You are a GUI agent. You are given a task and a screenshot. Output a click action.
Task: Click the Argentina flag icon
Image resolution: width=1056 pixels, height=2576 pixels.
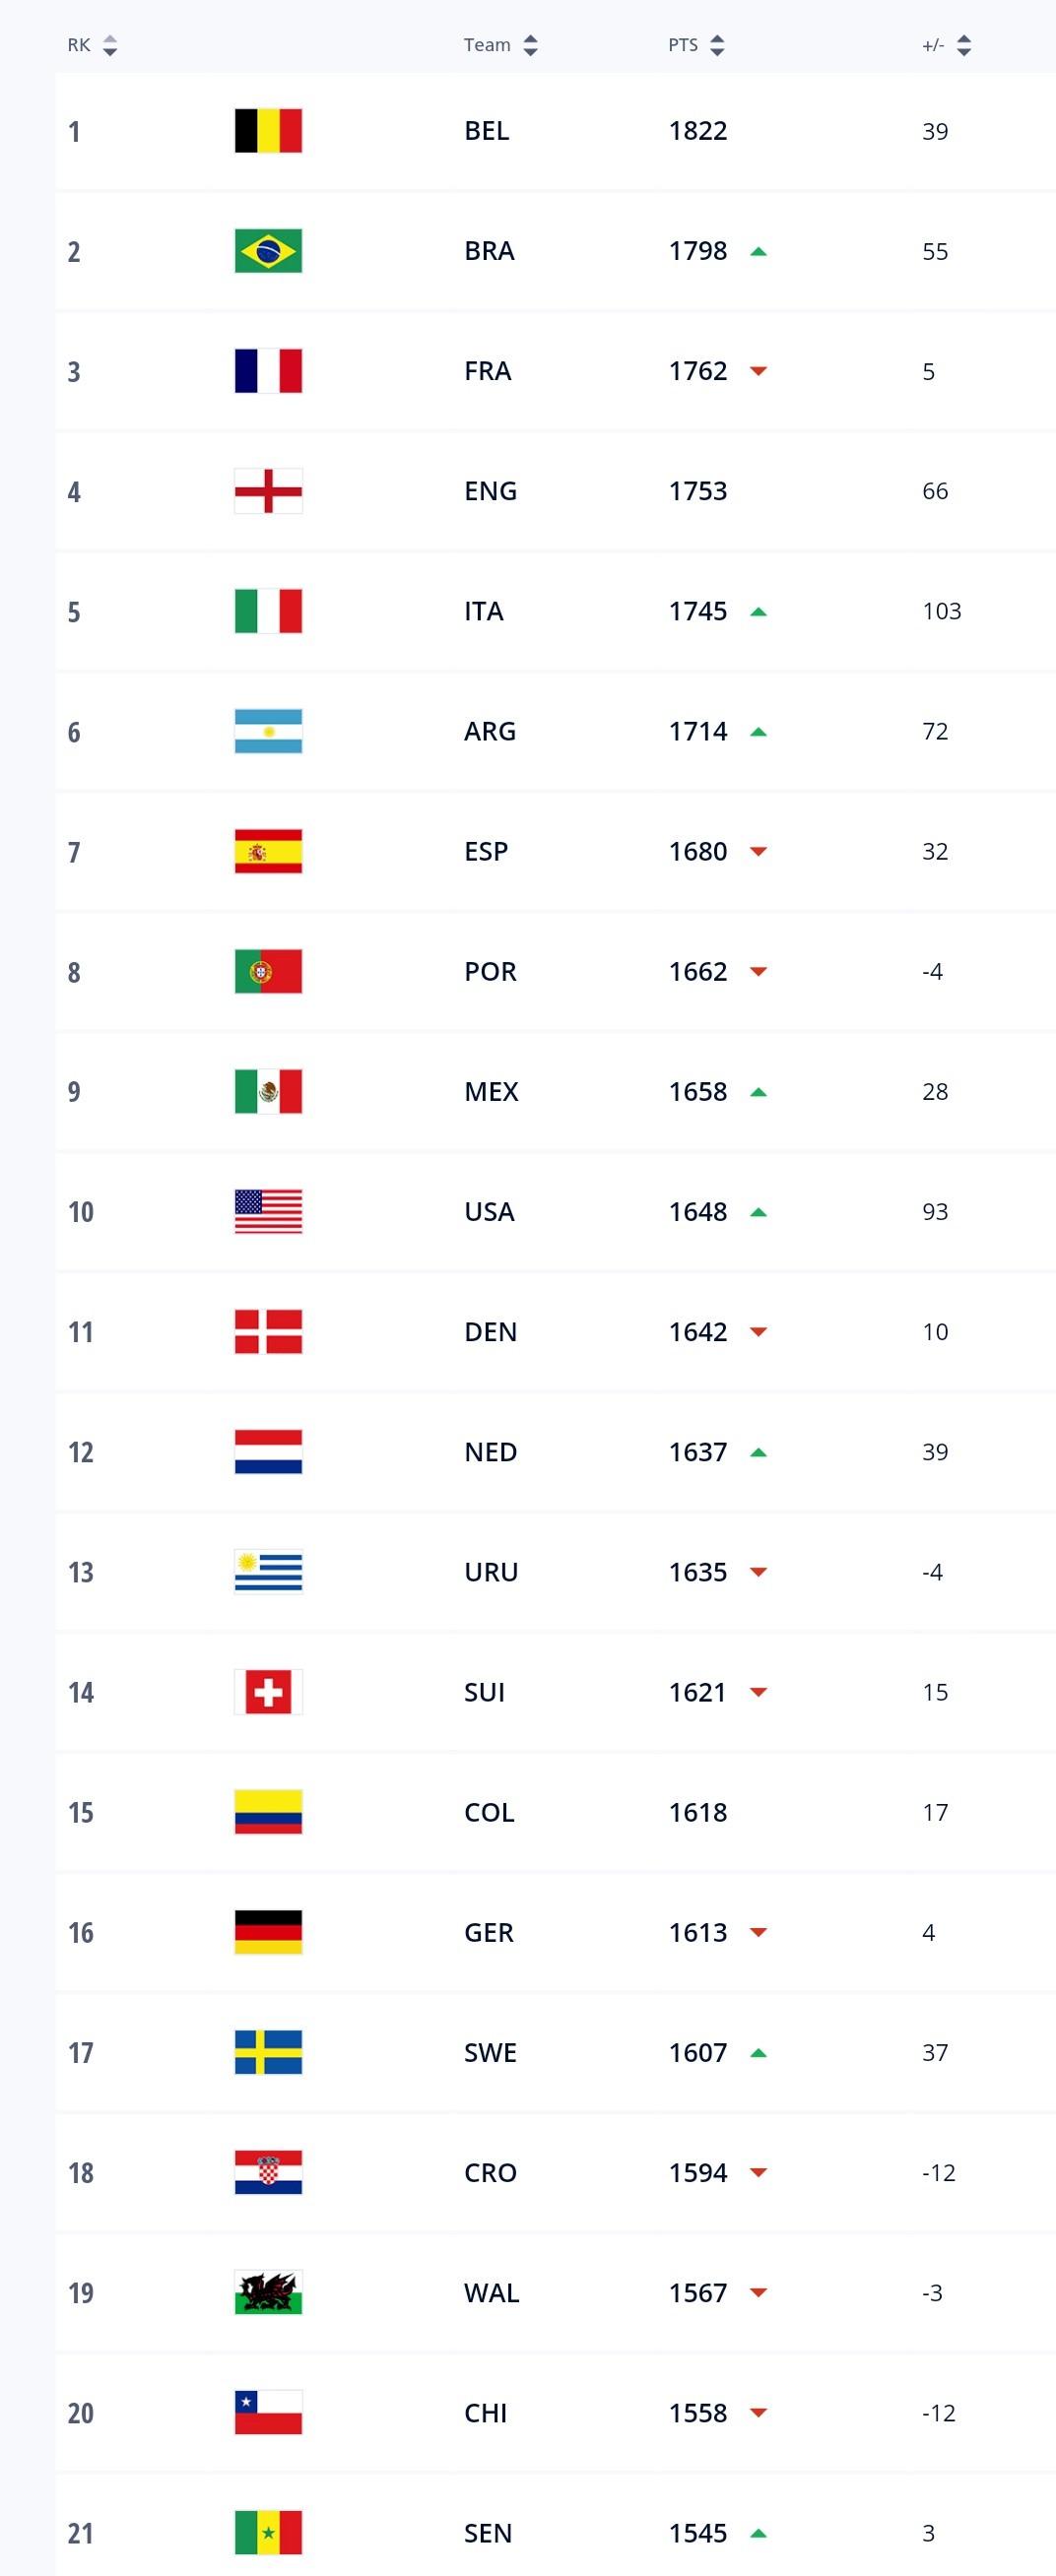pyautogui.click(x=268, y=731)
